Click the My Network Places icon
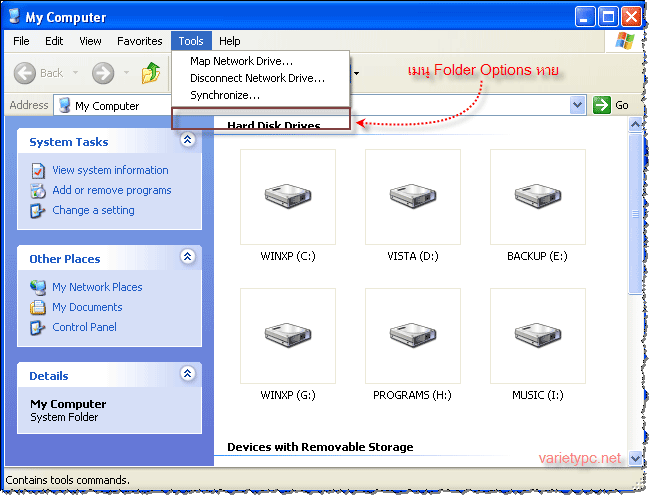Screen dimensions: 649x495 pyautogui.click(x=38, y=287)
